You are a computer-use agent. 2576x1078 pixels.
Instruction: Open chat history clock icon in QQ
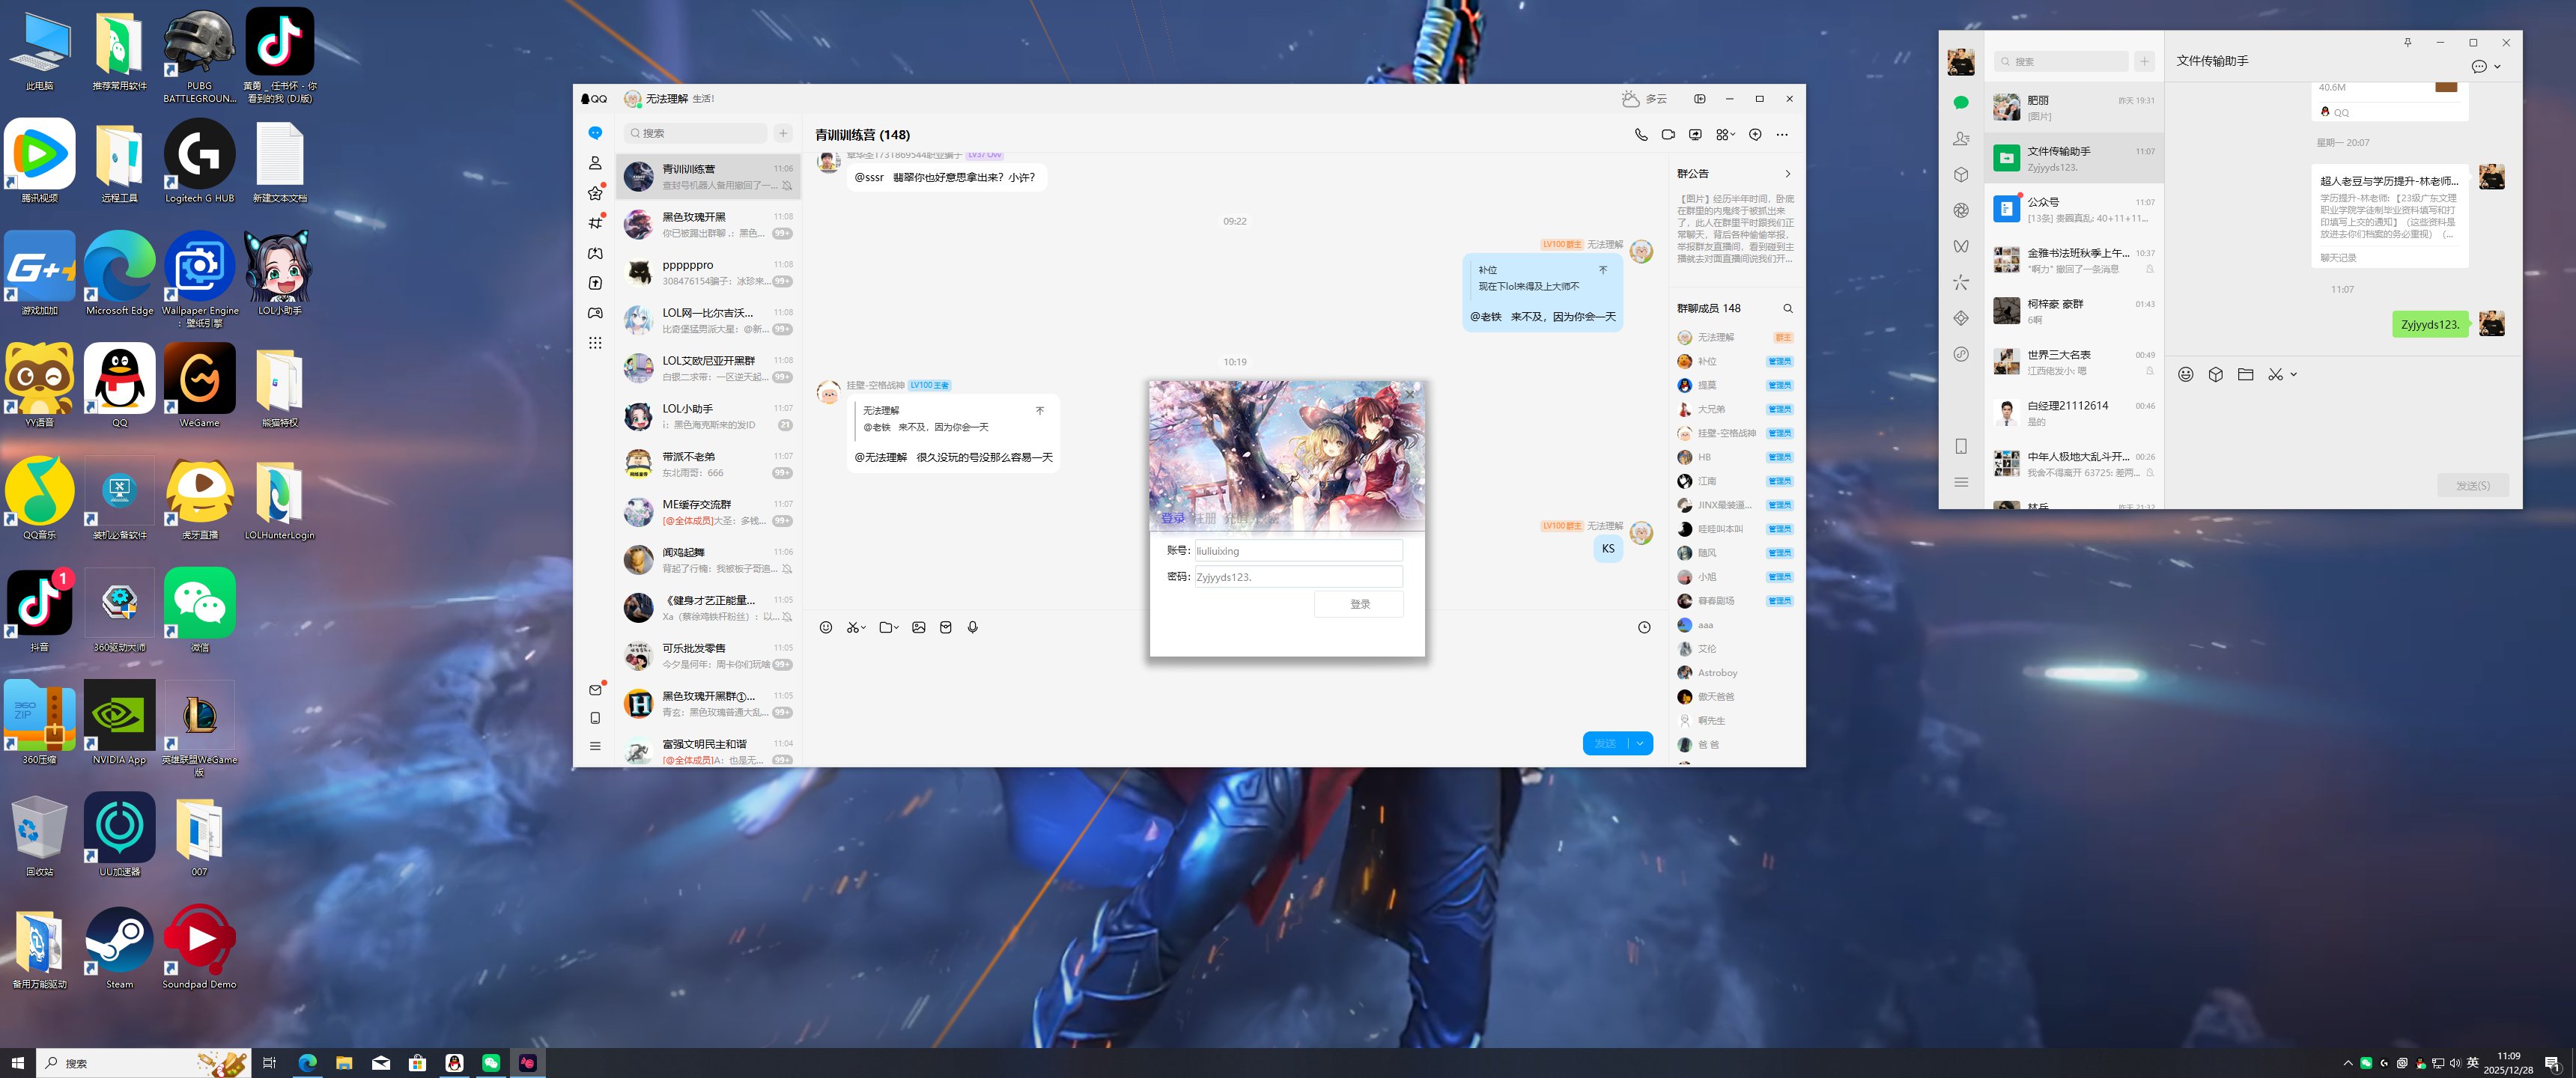click(1644, 627)
